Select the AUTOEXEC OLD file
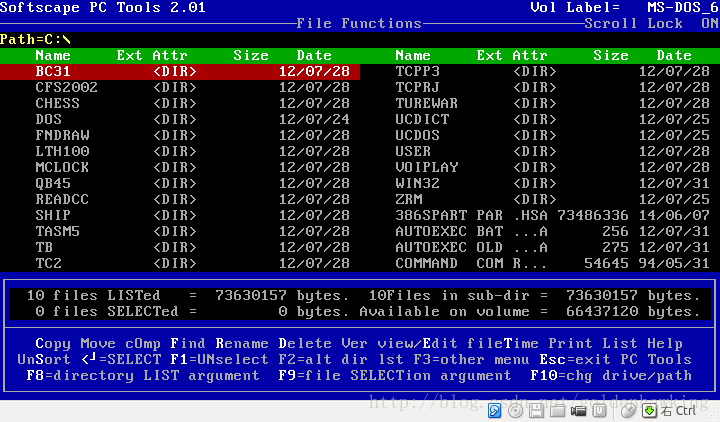This screenshot has width=720, height=422. [552, 248]
